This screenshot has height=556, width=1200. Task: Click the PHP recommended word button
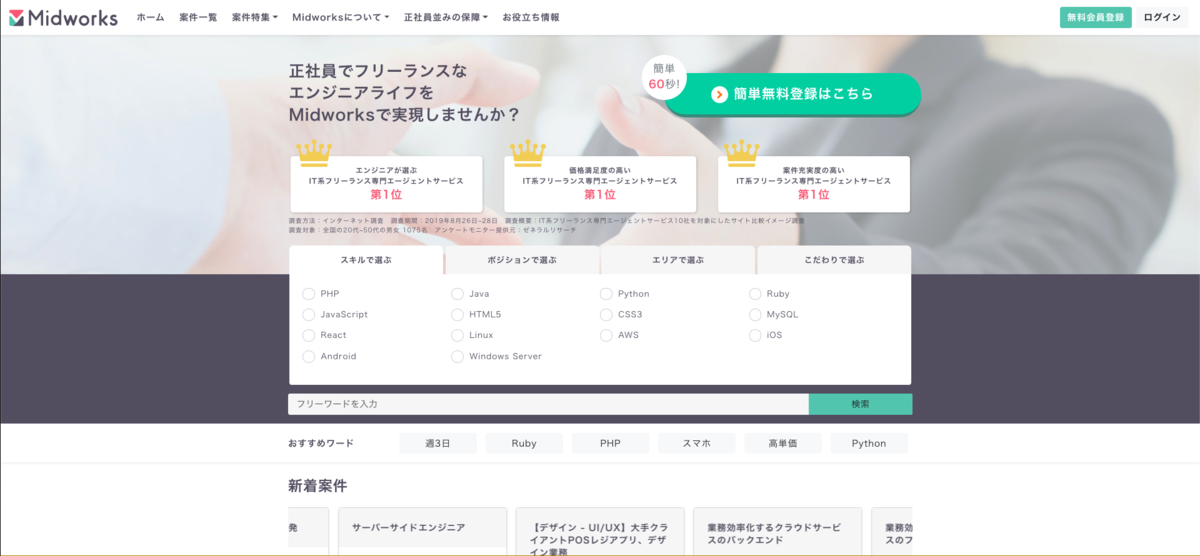(x=610, y=443)
